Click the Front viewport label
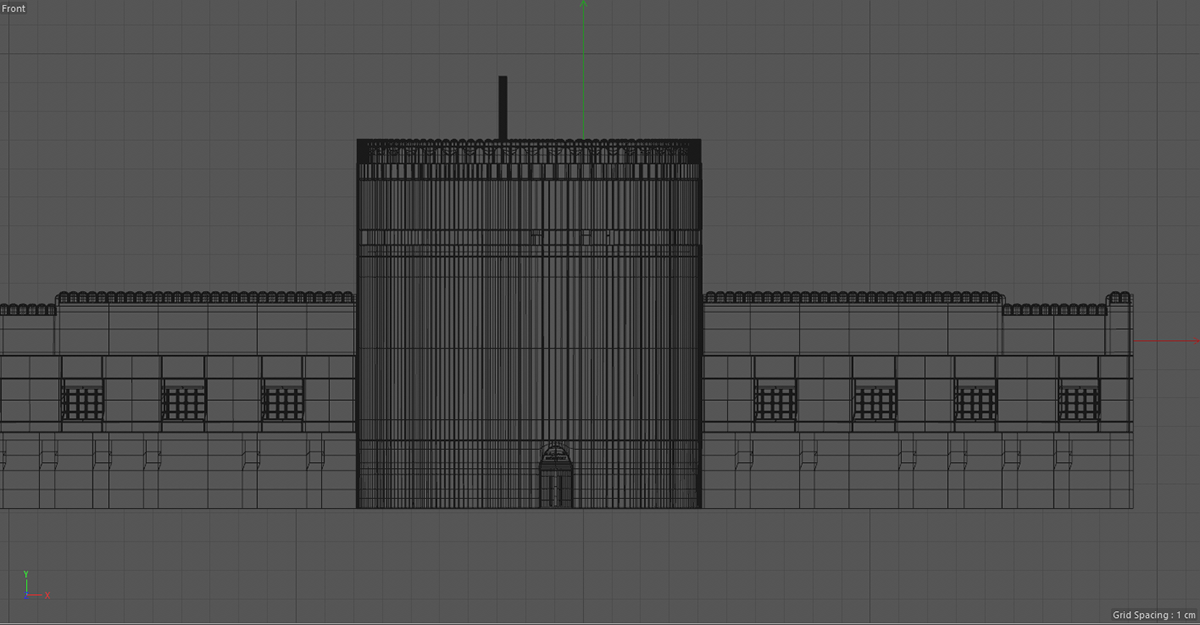The image size is (1200, 625). [x=14, y=9]
